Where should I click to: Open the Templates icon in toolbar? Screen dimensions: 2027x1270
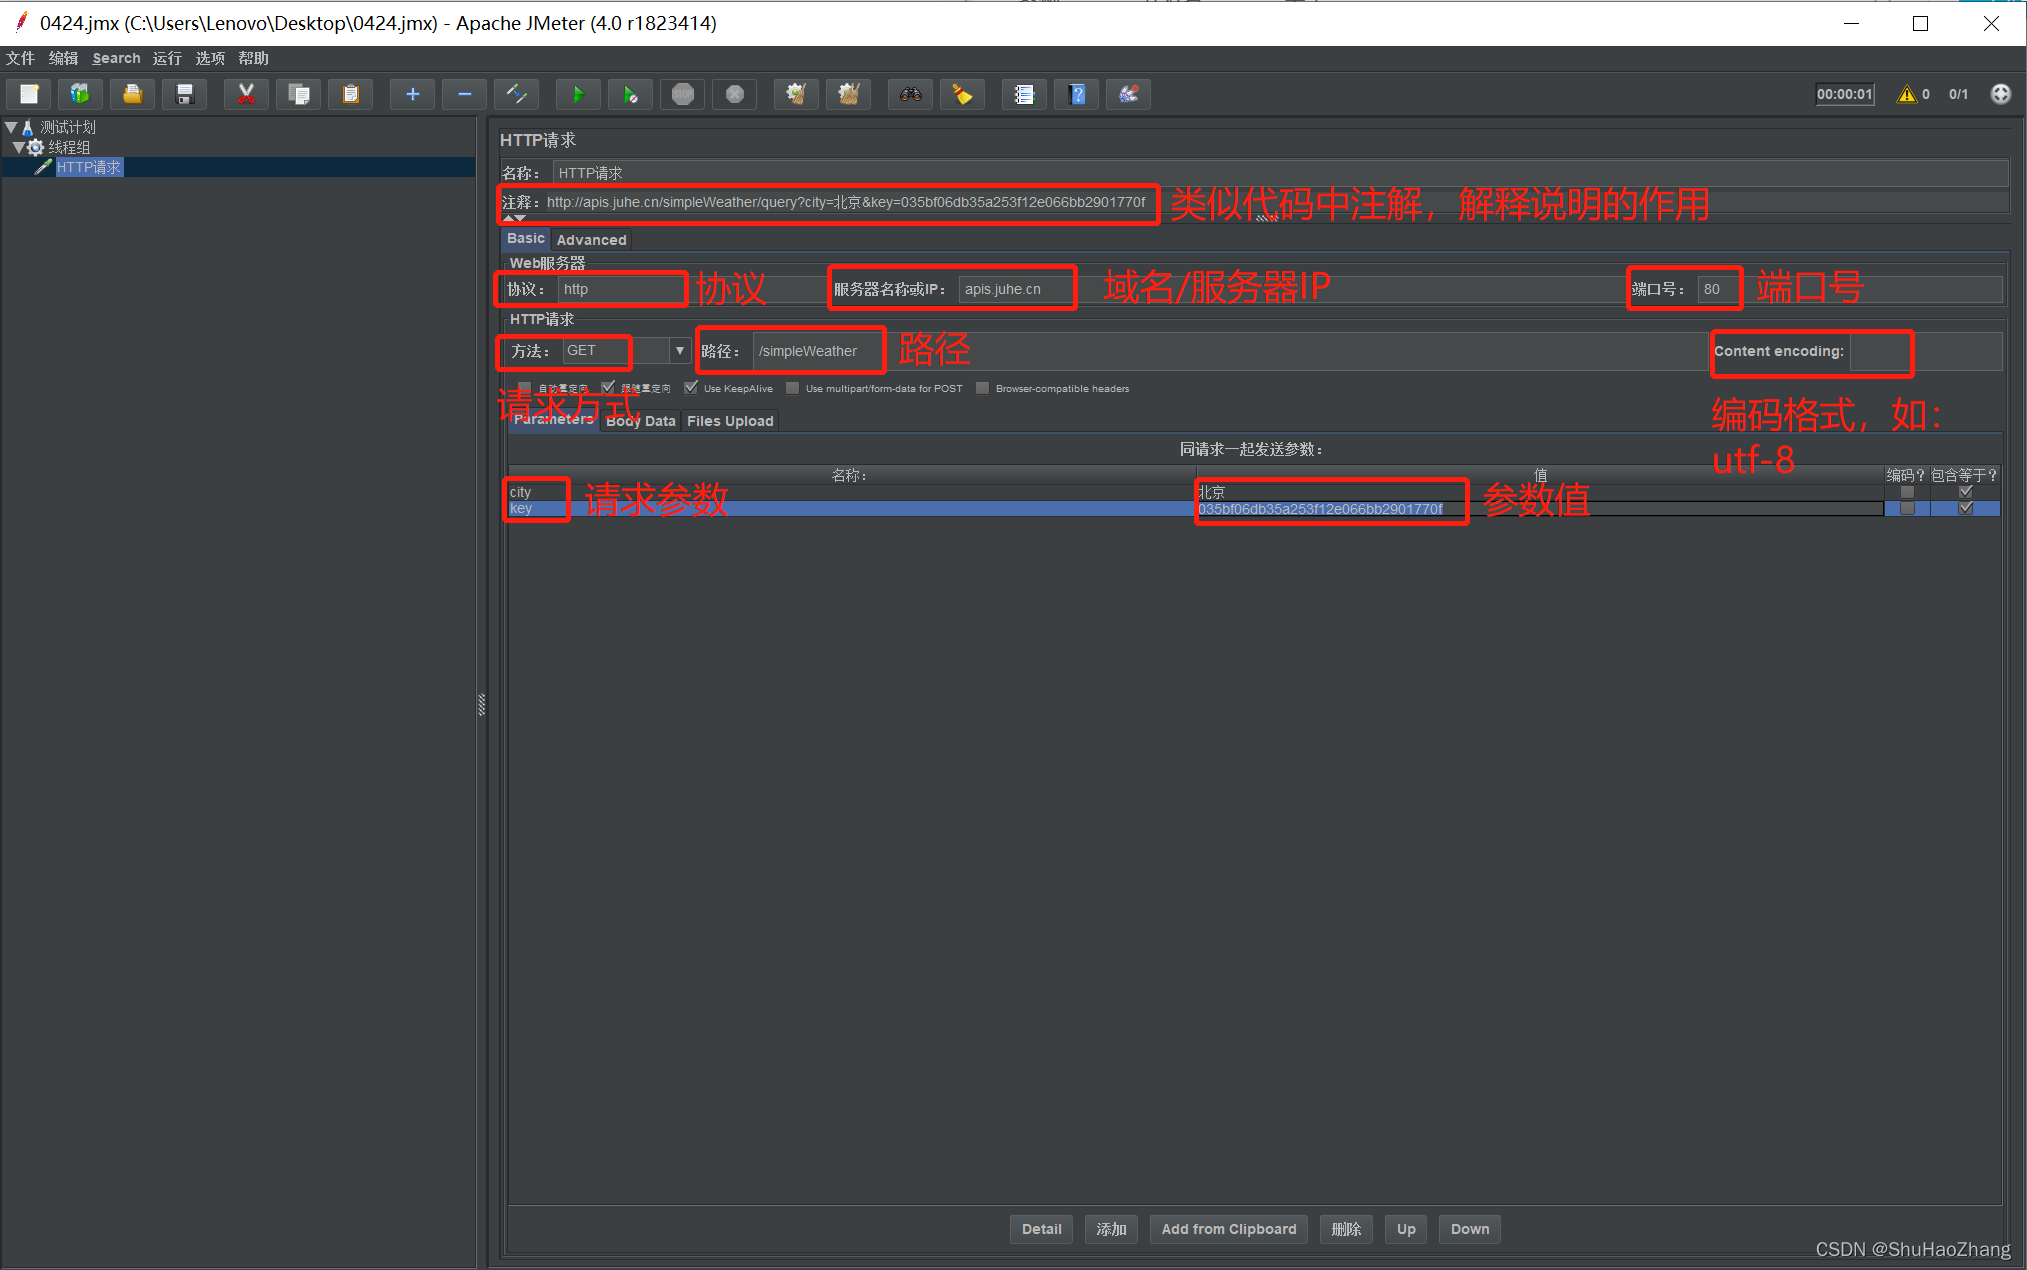tap(80, 94)
